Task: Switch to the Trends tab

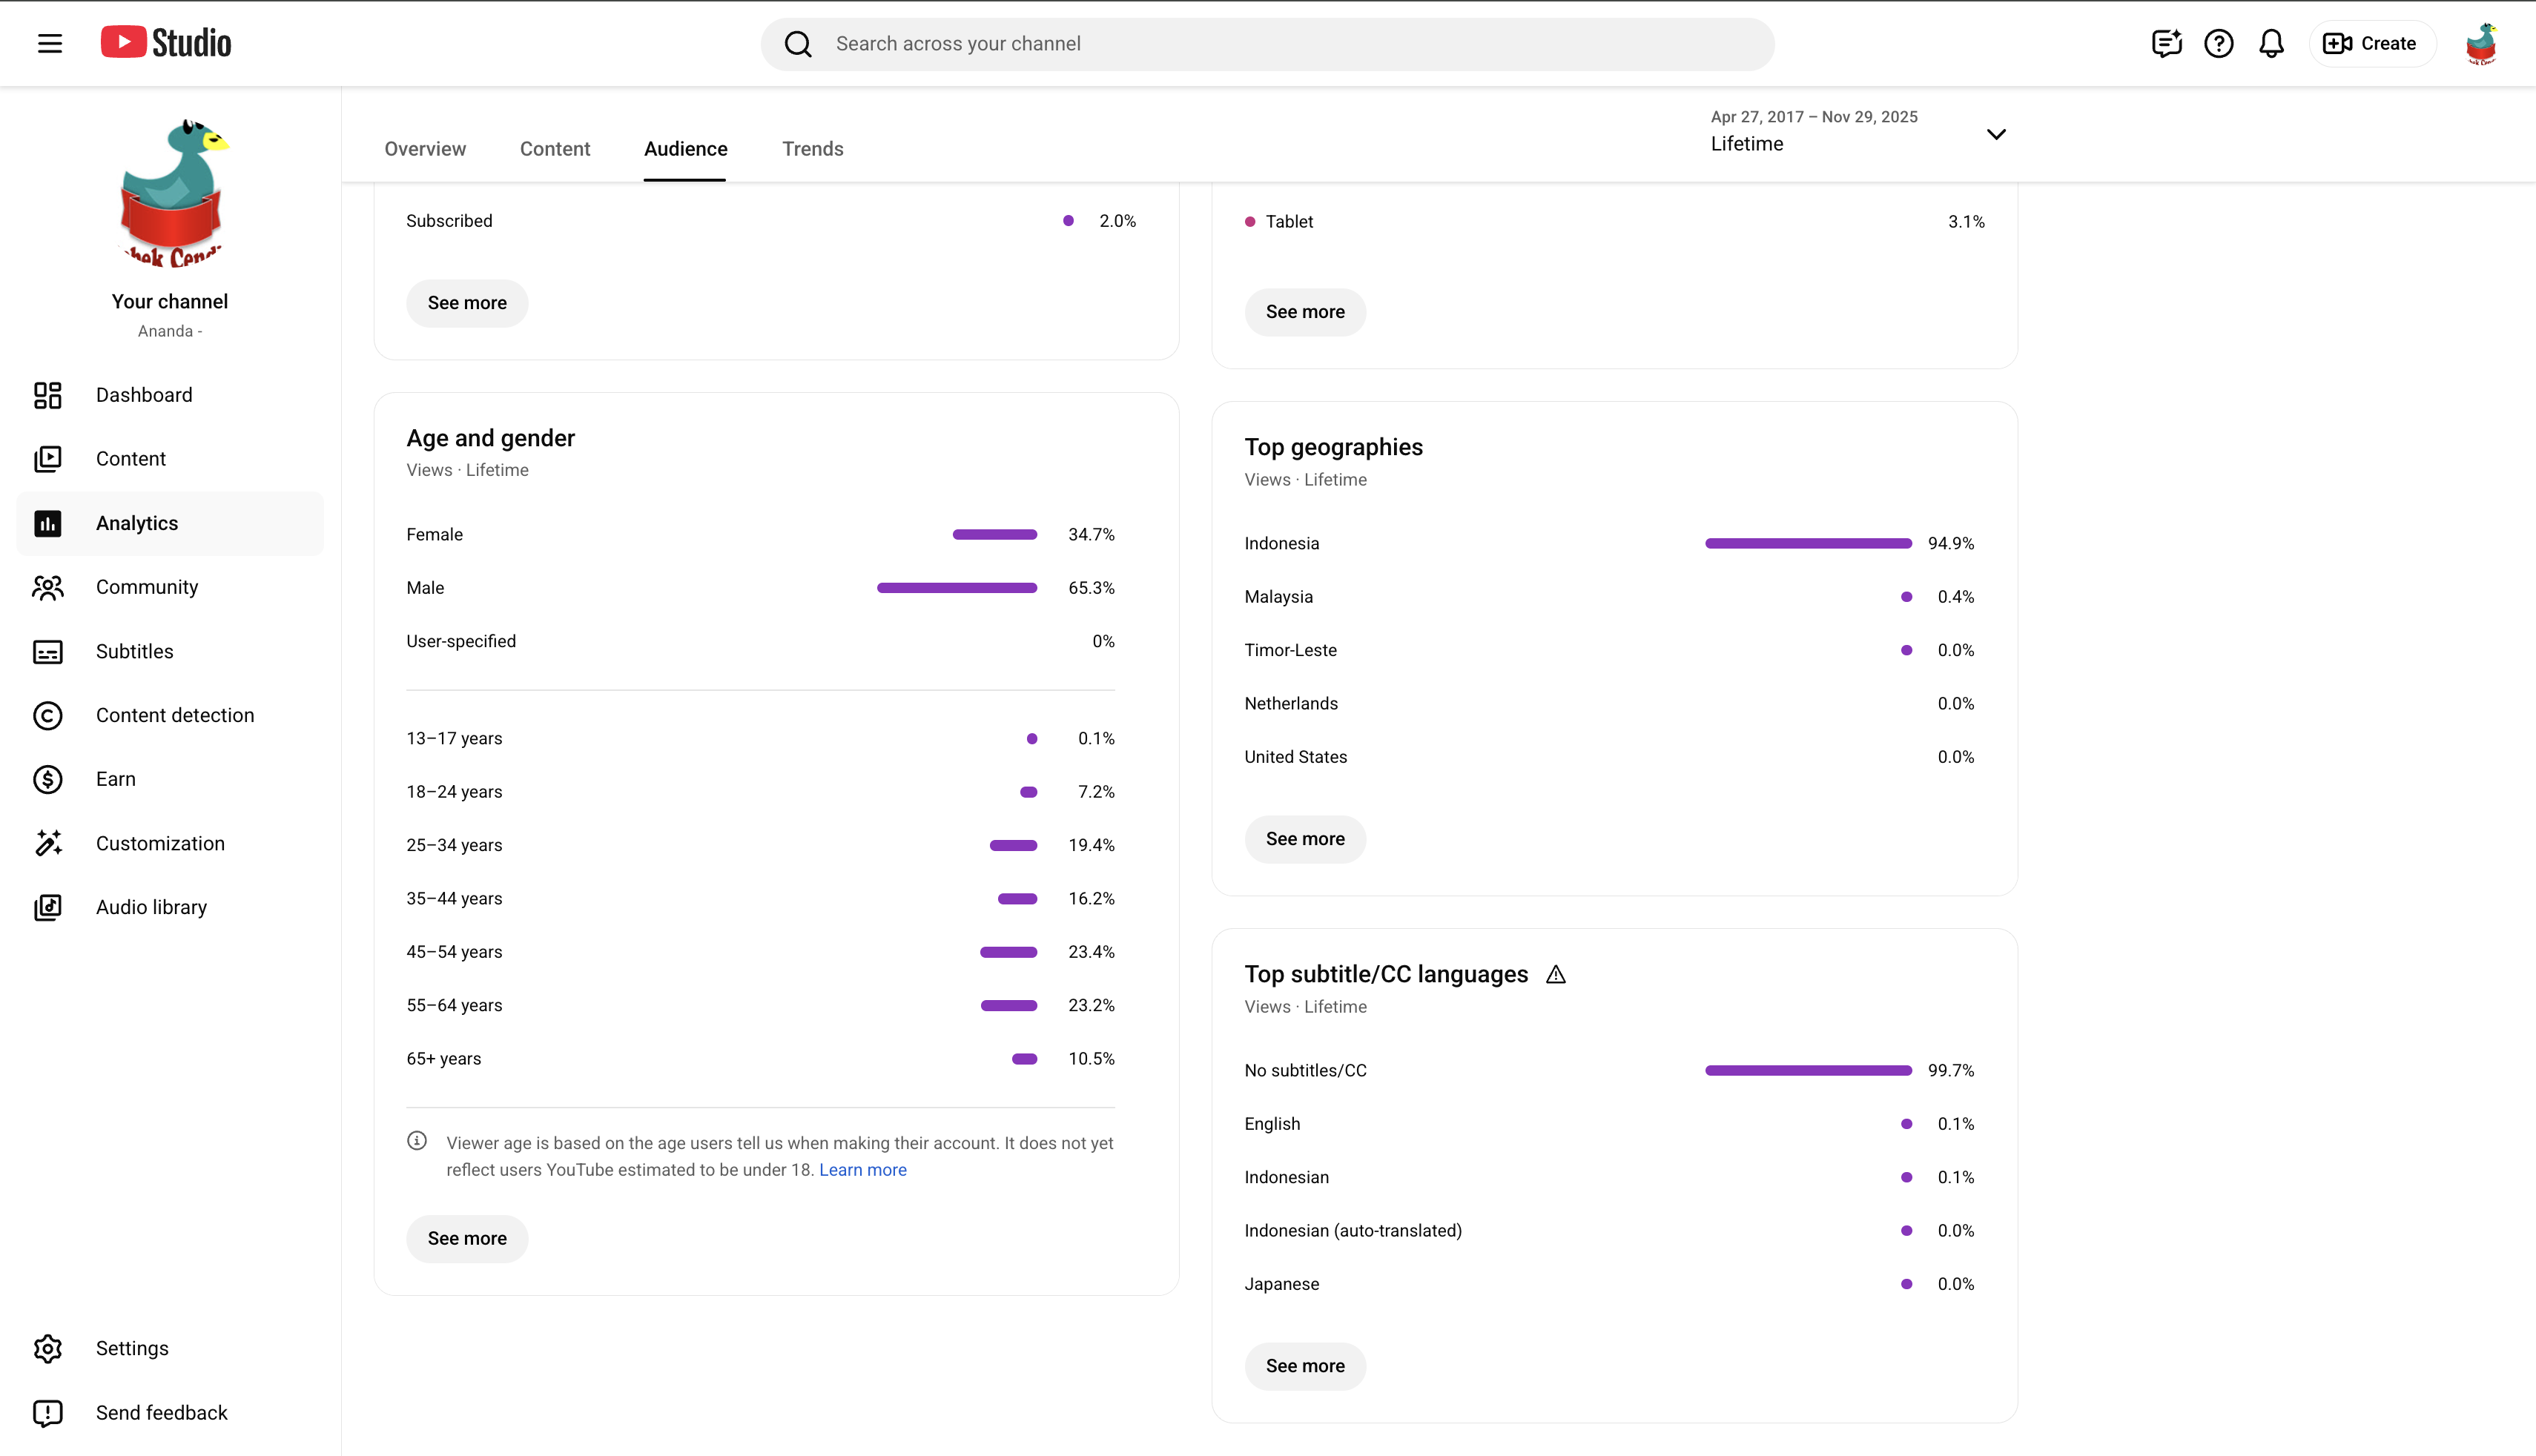Action: point(812,149)
